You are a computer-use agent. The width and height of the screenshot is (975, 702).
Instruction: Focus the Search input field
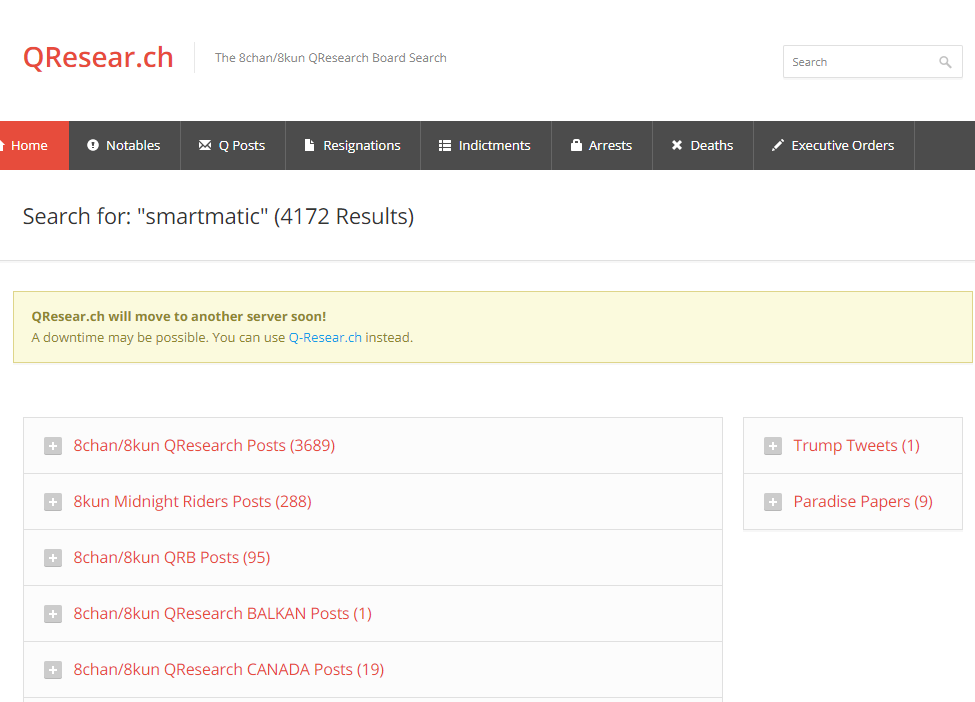pyautogui.click(x=872, y=62)
